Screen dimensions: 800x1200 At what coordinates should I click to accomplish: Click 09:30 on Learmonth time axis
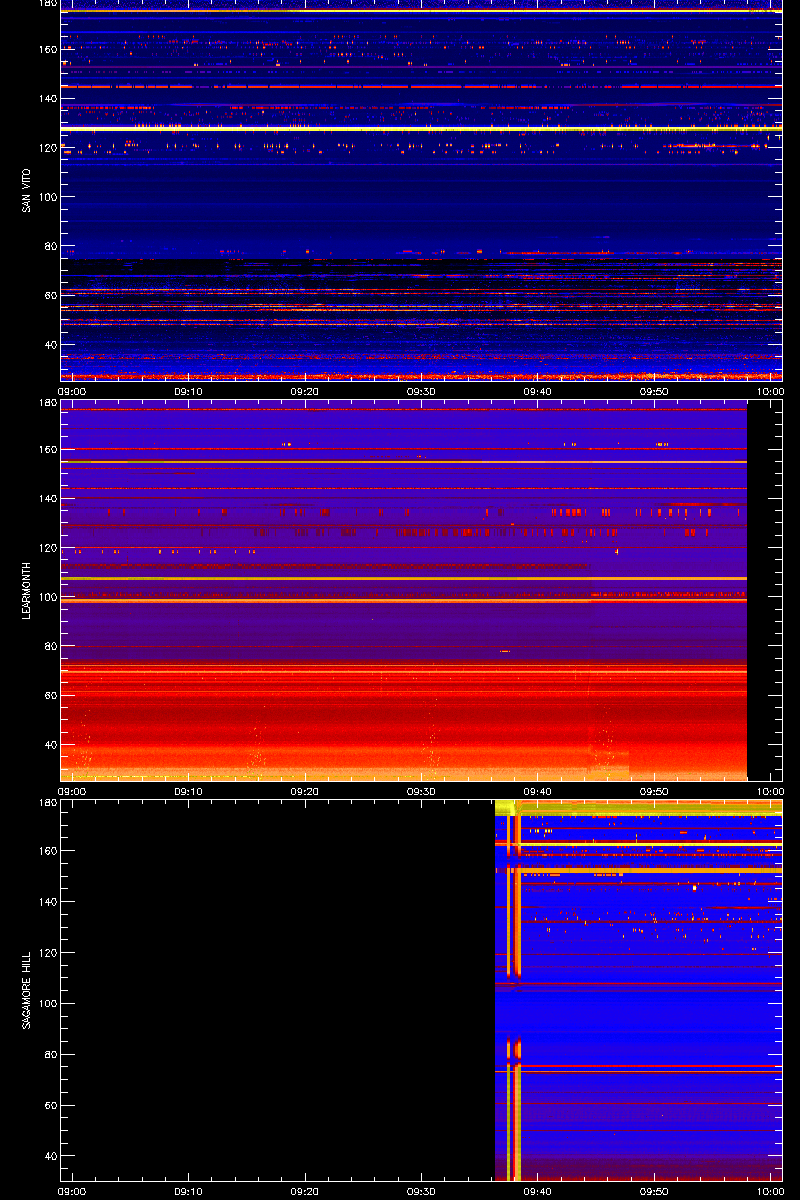pos(421,792)
